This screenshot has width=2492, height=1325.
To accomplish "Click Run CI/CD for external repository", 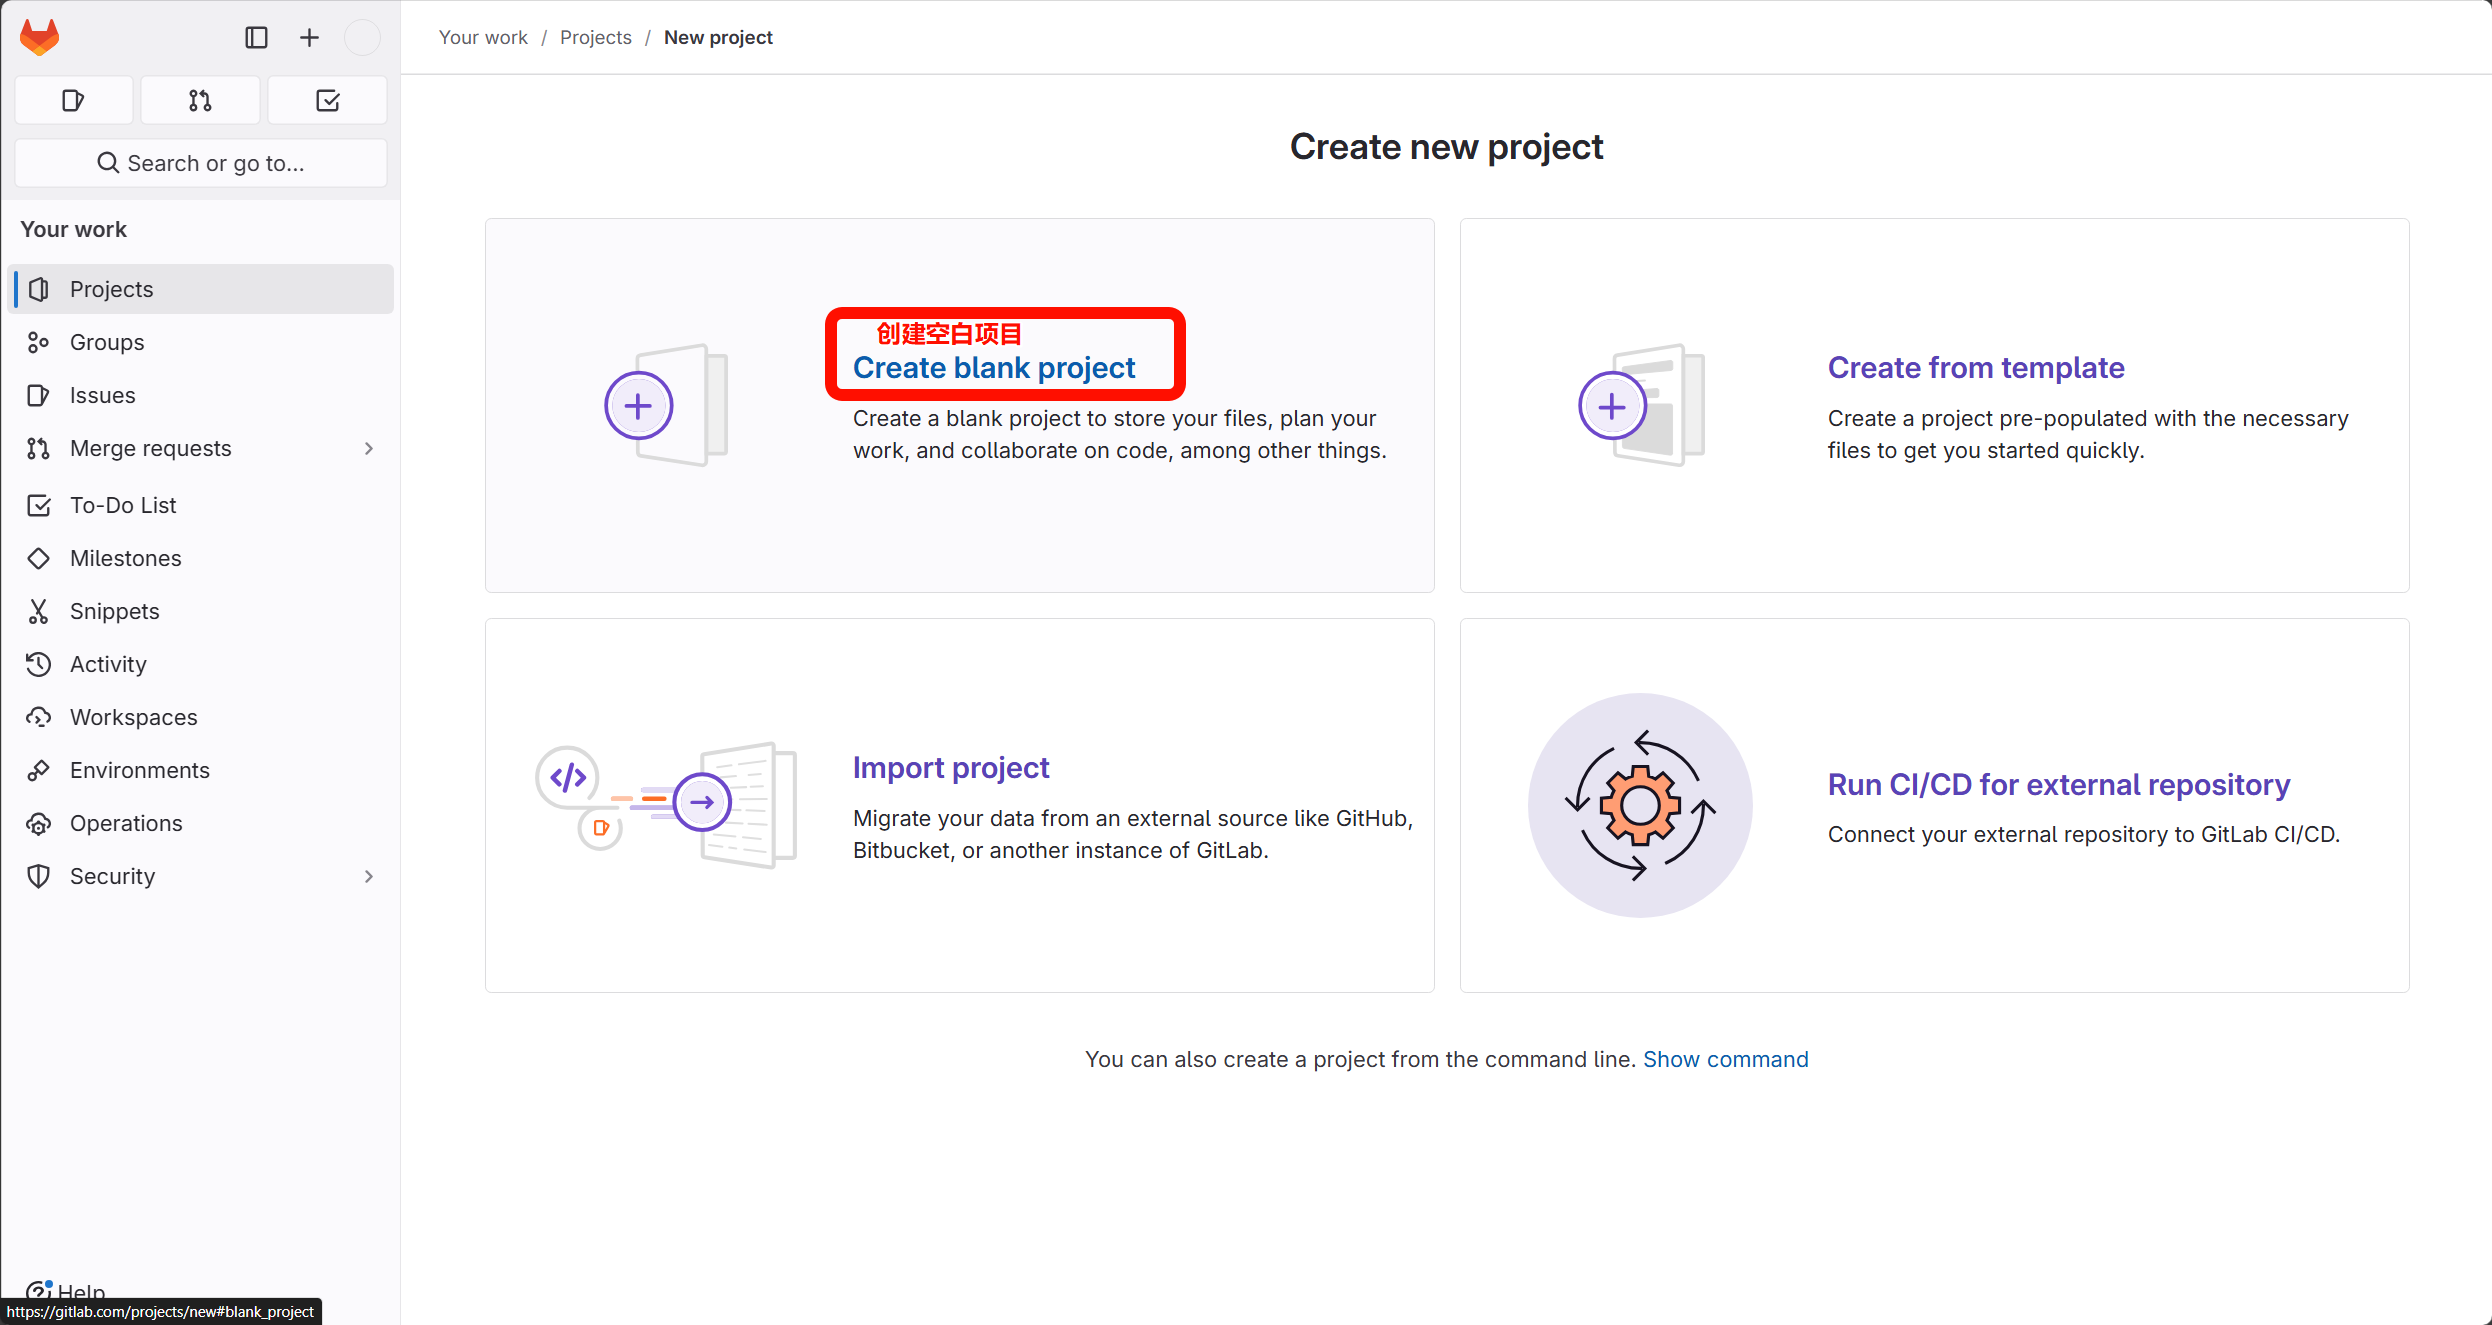I will 2059,785.
